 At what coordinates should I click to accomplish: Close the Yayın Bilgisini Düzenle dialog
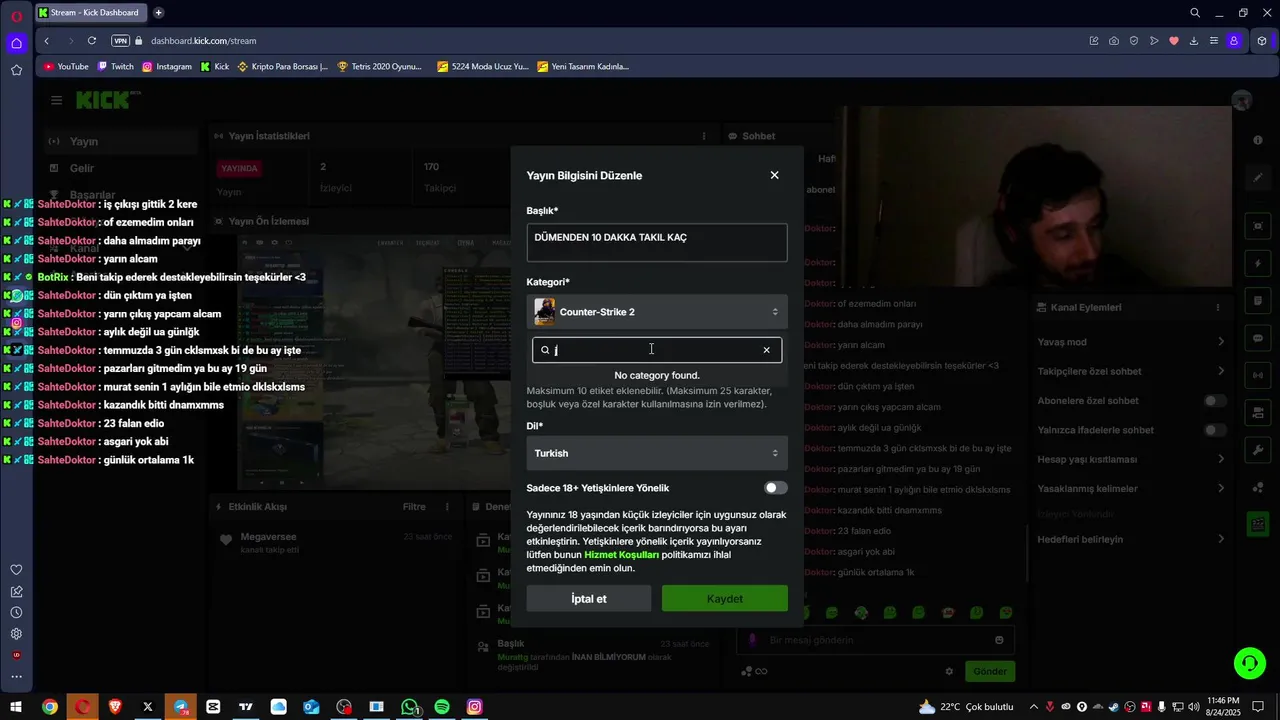774,175
